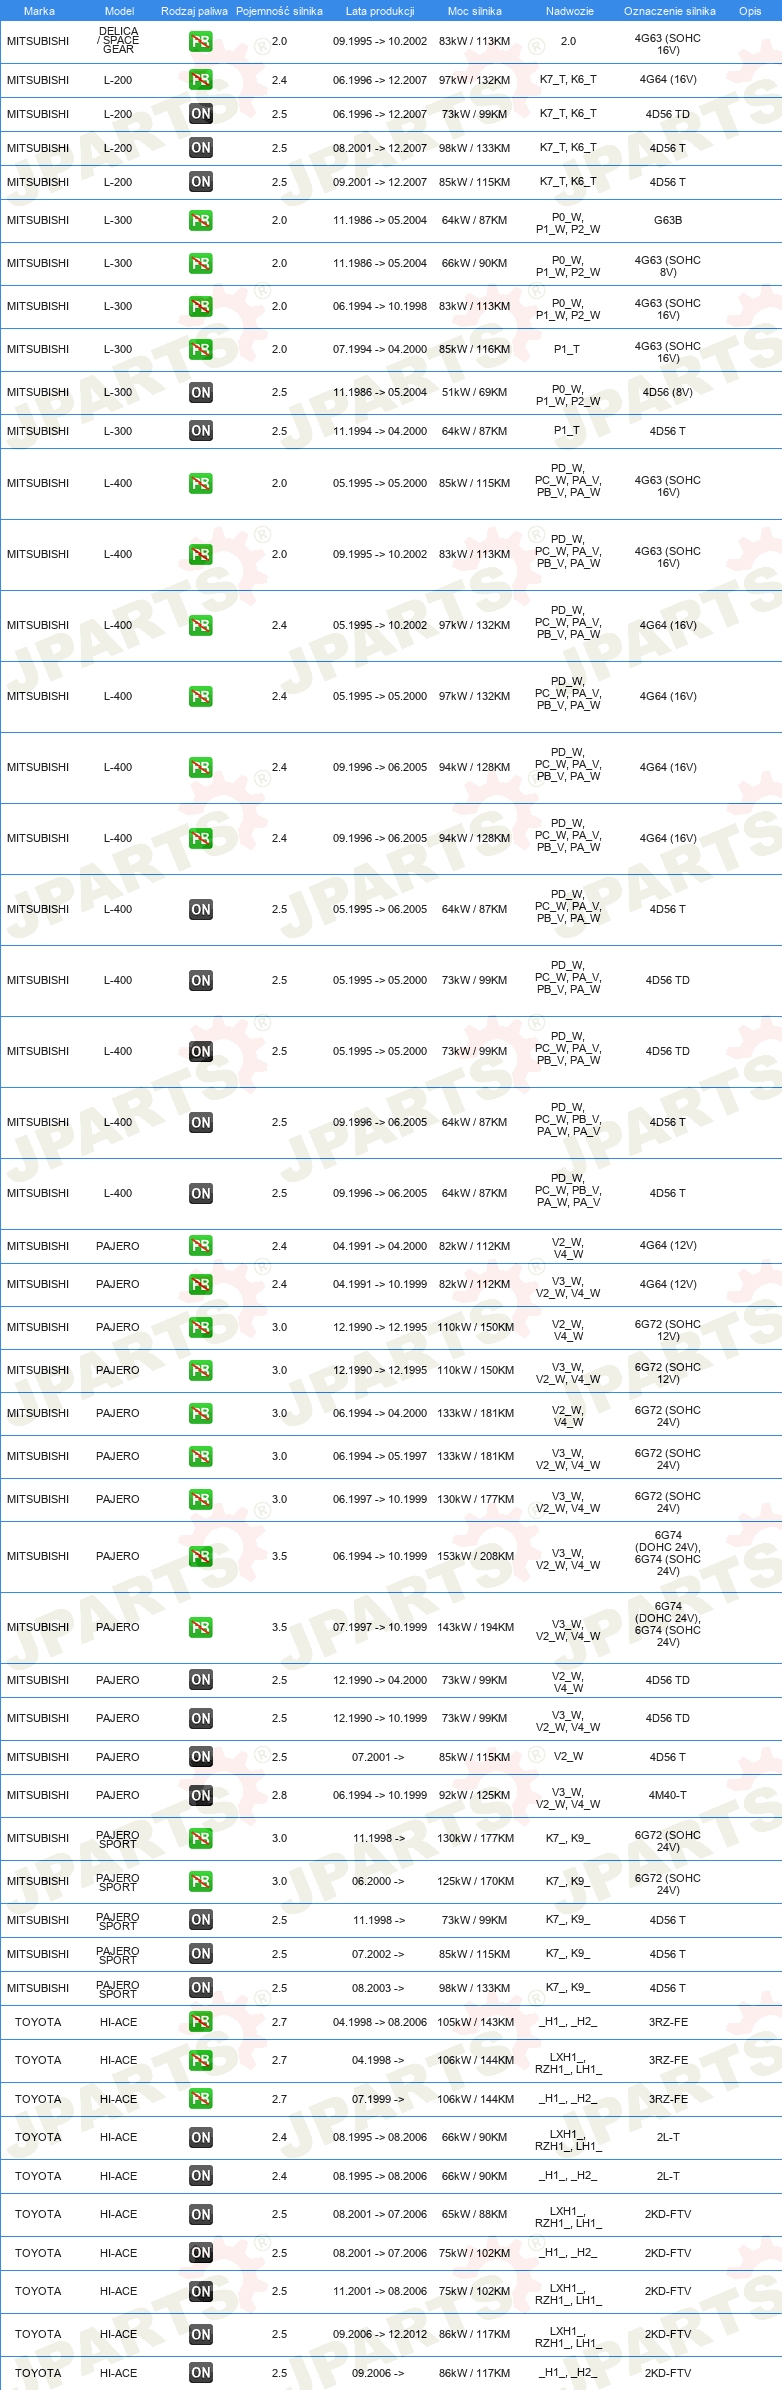Click ON icon in L-300 4D56 T row
The height and width of the screenshot is (2390, 782).
click(x=201, y=431)
